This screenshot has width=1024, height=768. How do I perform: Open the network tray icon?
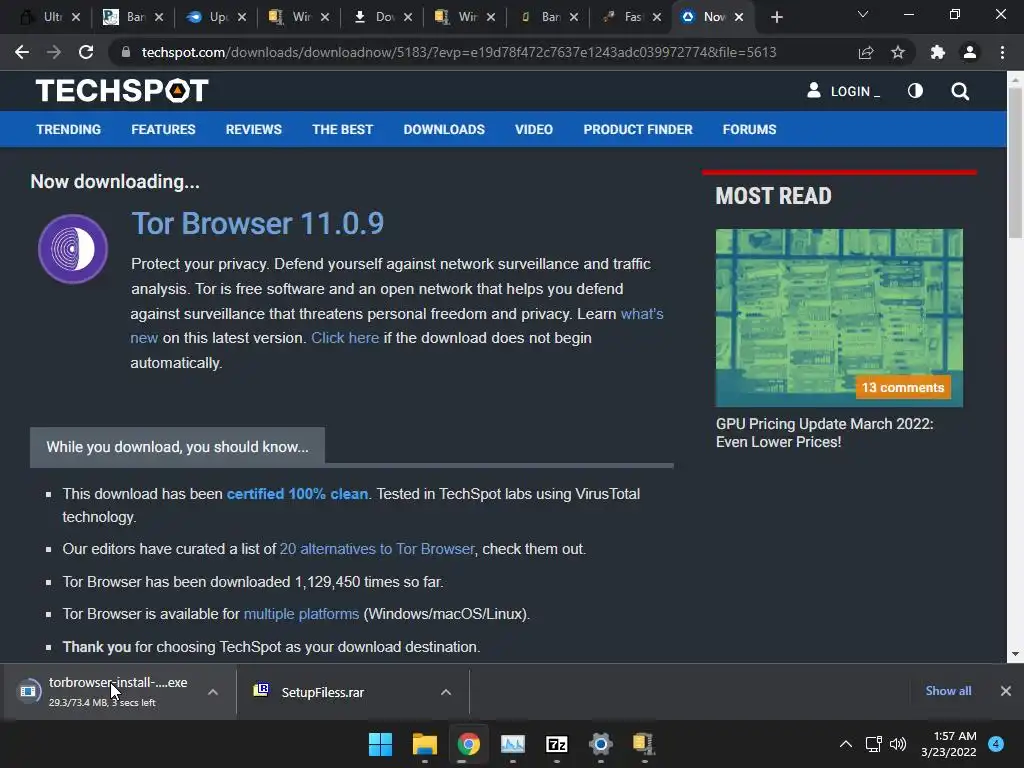pos(873,744)
